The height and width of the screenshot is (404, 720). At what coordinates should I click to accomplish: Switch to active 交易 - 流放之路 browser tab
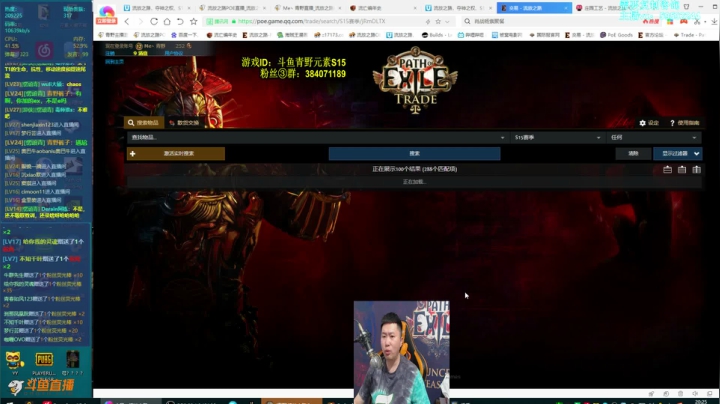coord(534,8)
